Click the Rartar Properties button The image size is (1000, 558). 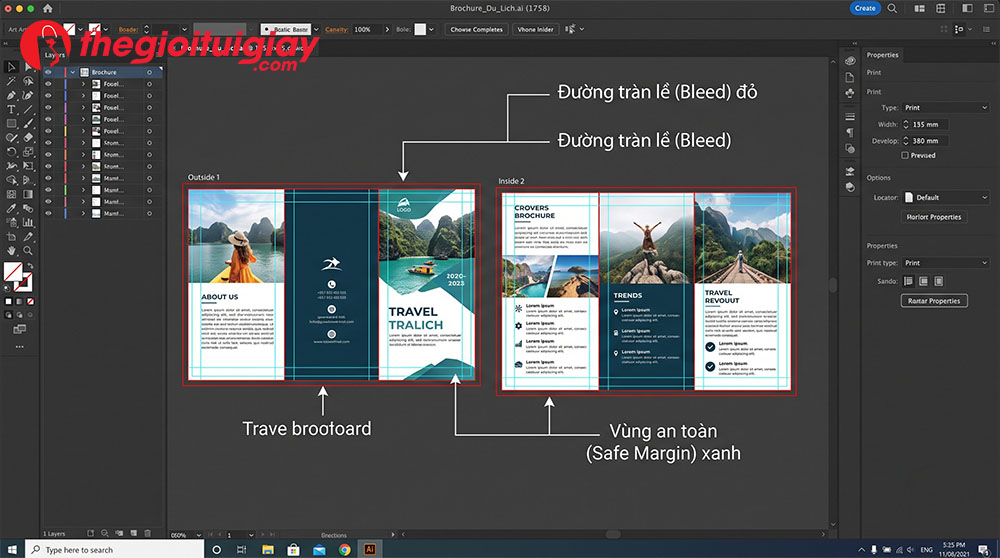(934, 301)
